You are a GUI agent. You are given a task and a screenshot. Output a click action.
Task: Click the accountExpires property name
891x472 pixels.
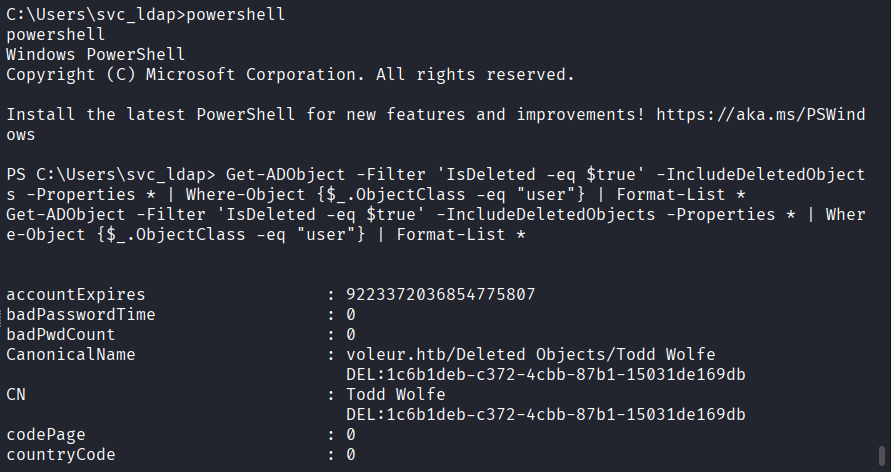click(x=75, y=294)
